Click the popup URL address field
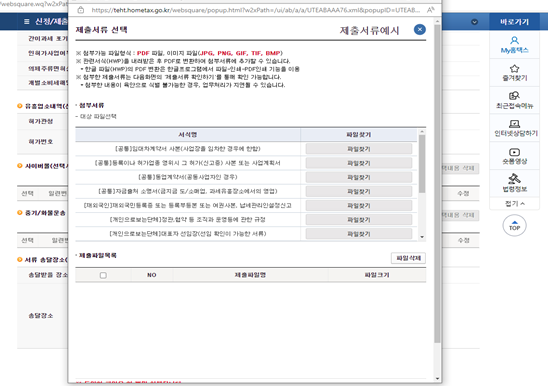Image resolution: width=550 pixels, height=388 pixels. tap(255, 10)
